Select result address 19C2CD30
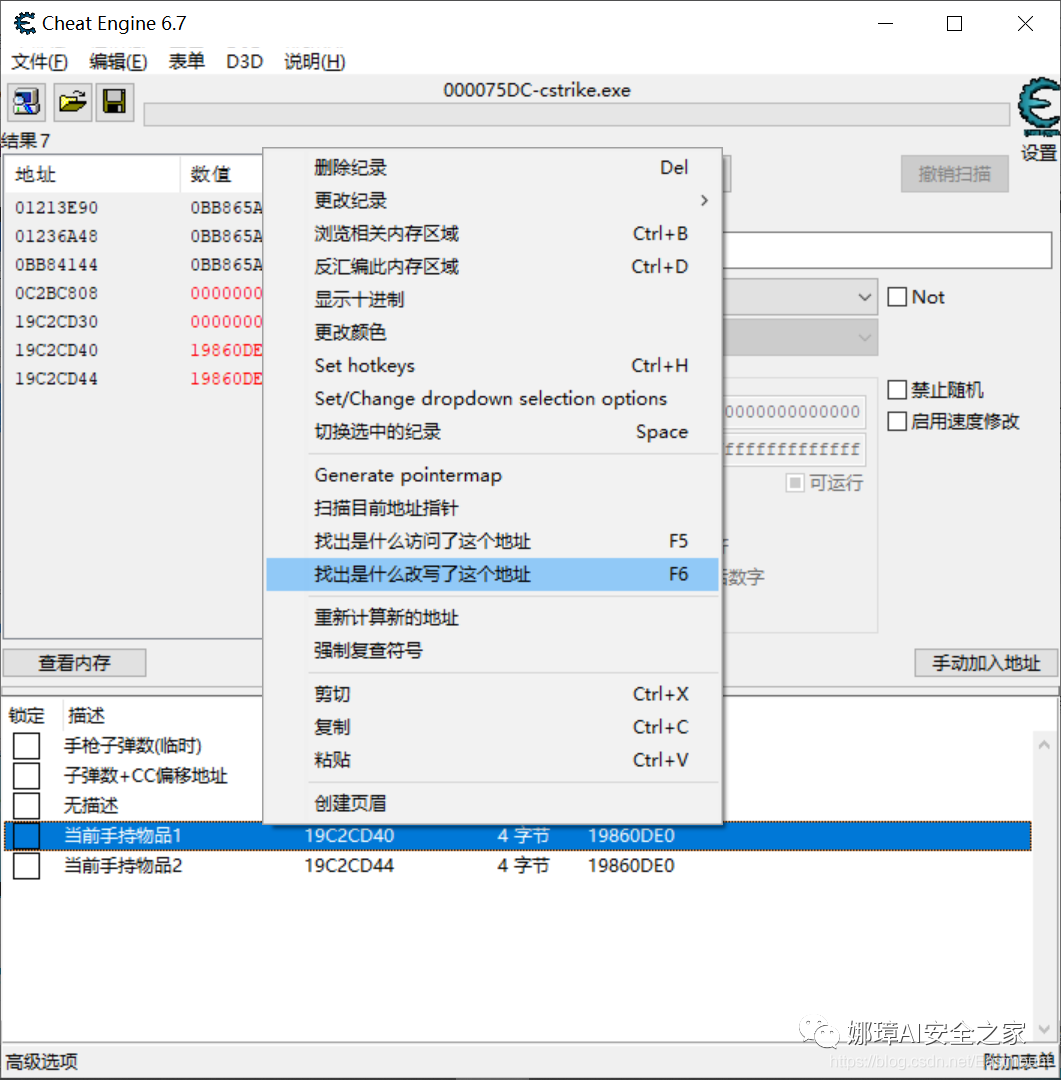 click(56, 322)
